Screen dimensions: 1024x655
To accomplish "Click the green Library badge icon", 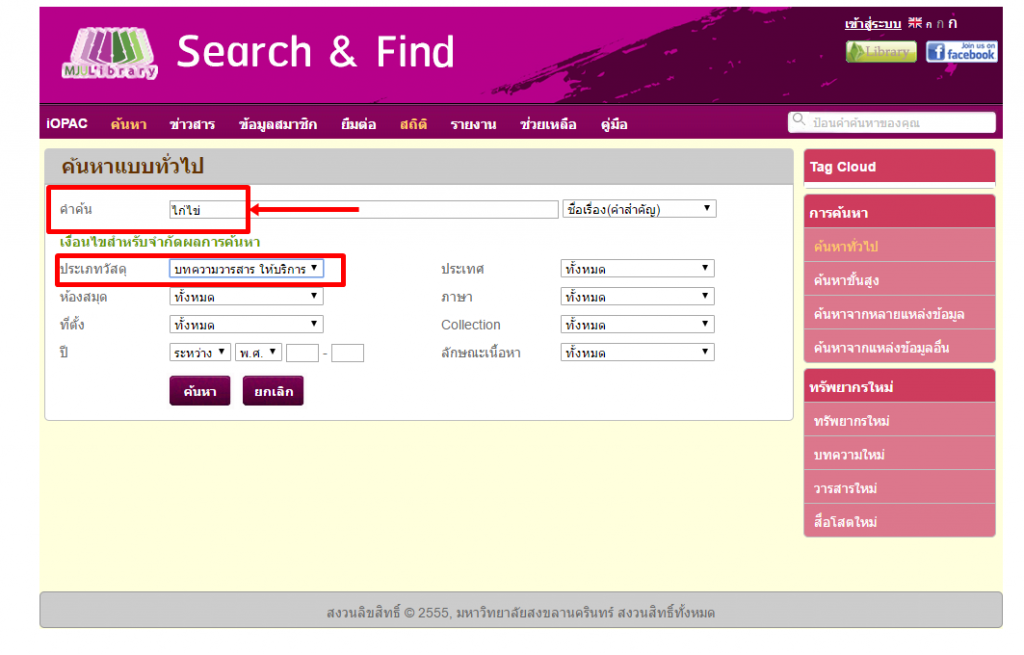I will pos(880,51).
